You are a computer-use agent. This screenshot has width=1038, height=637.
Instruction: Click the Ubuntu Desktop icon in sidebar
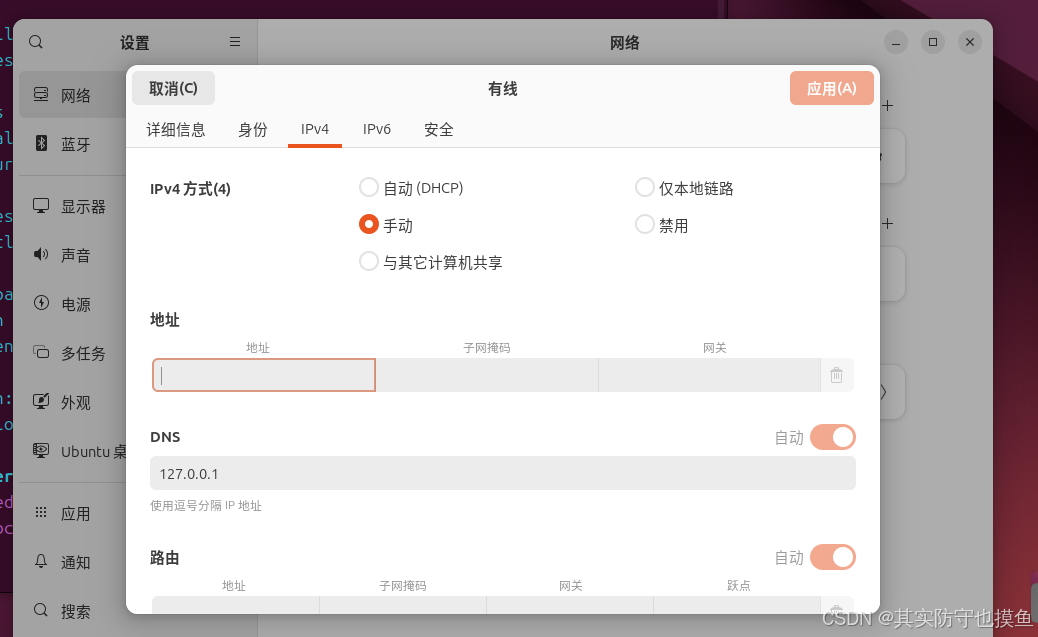coord(41,450)
